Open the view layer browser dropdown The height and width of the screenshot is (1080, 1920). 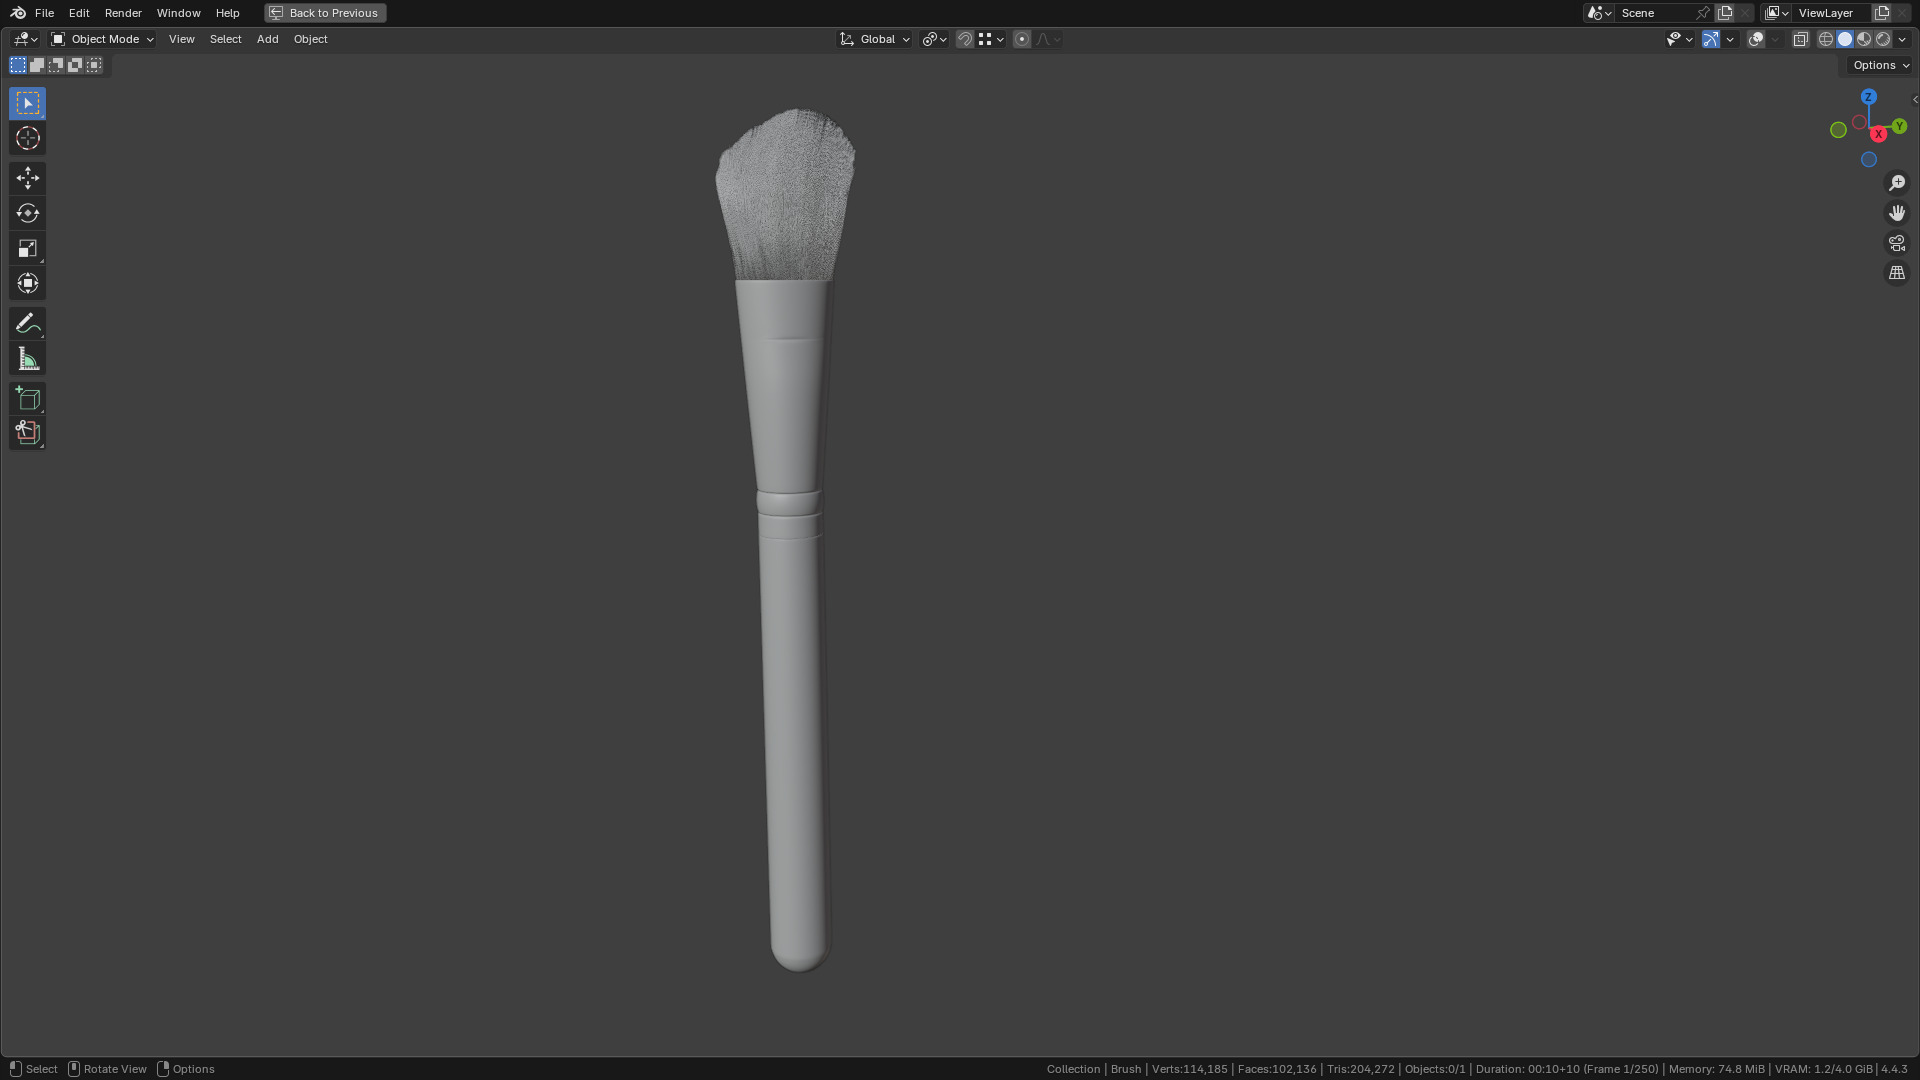[1777, 13]
